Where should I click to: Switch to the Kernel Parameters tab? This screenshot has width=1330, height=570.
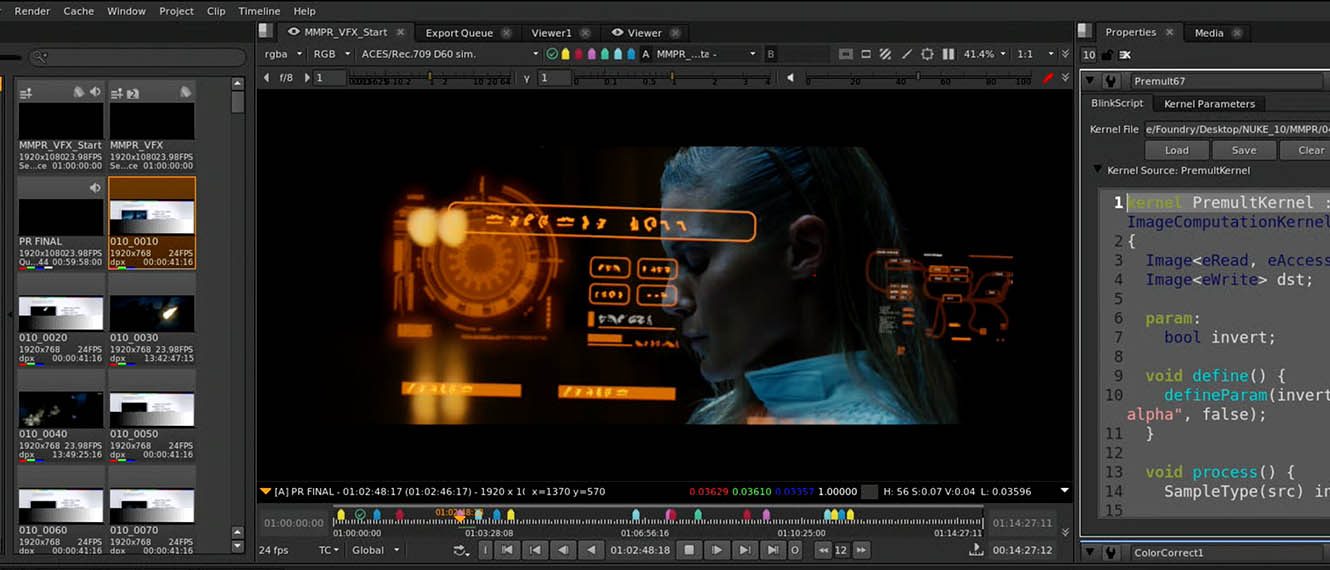click(x=1209, y=104)
